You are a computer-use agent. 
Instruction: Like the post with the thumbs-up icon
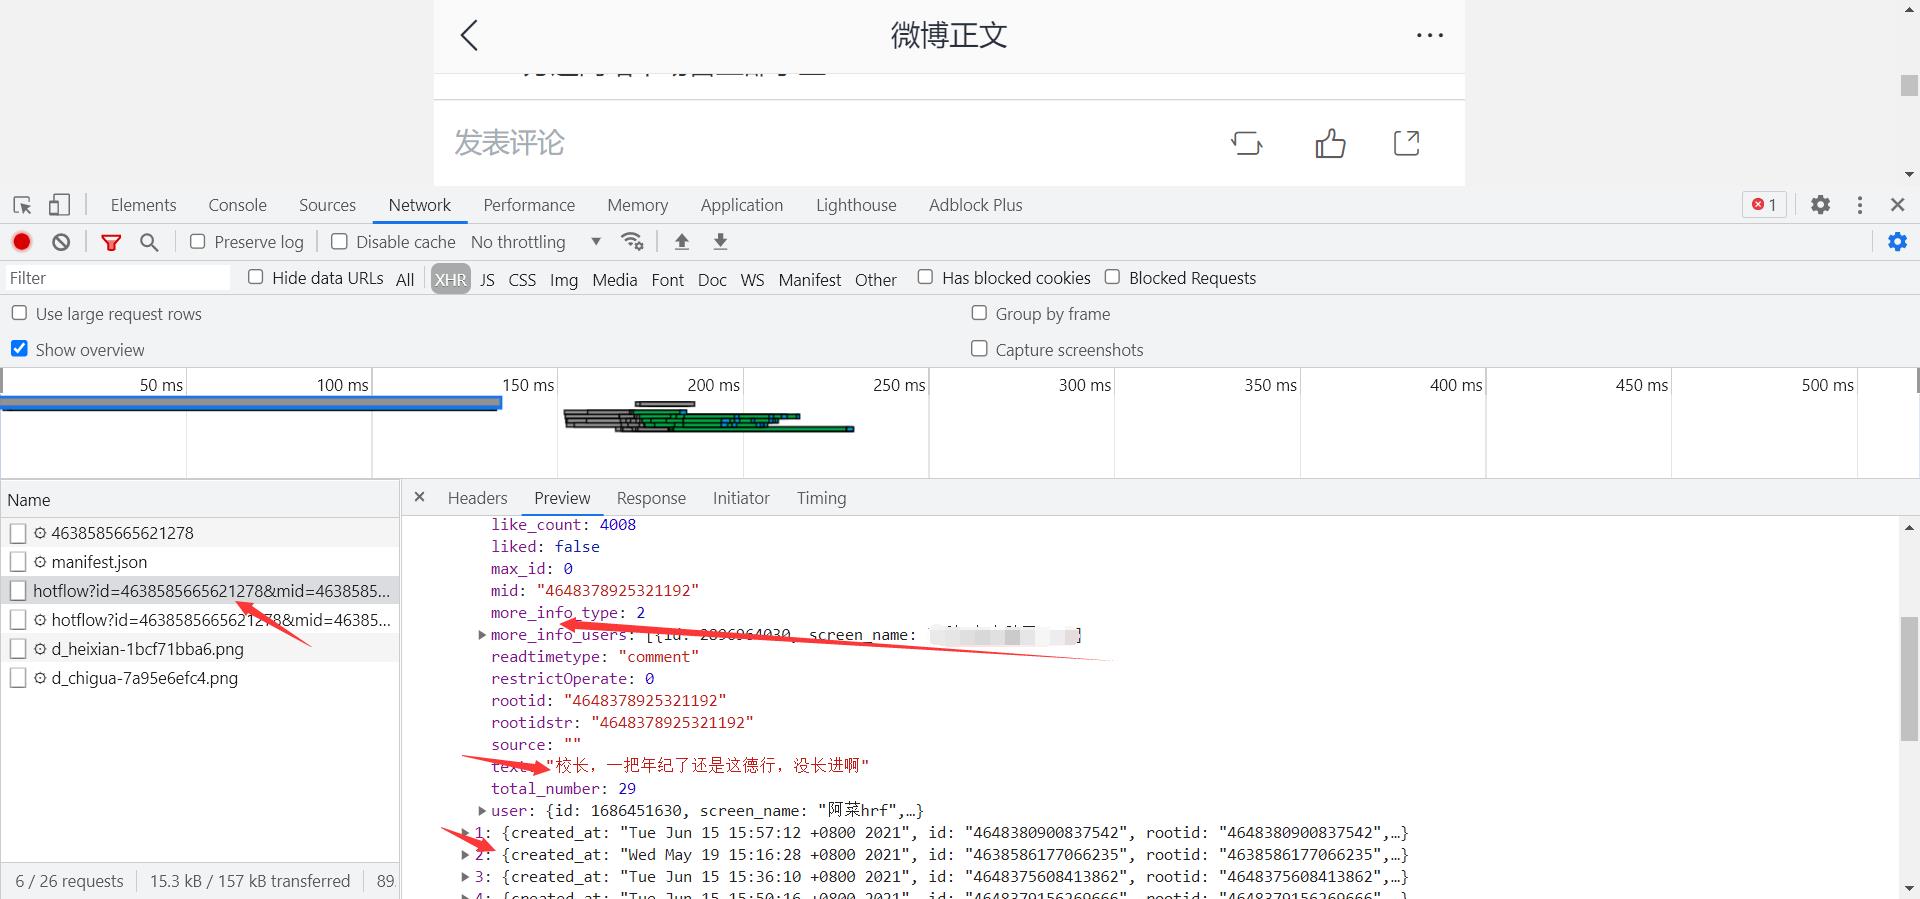(1330, 143)
